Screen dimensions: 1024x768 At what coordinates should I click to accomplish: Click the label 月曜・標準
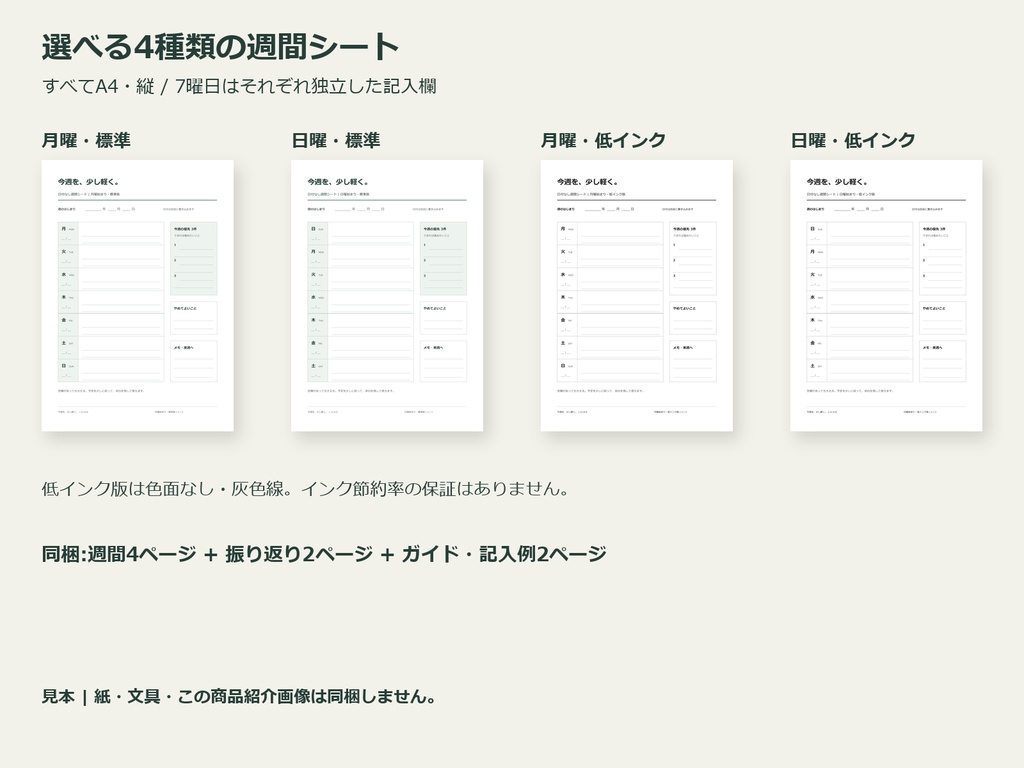(x=86, y=140)
